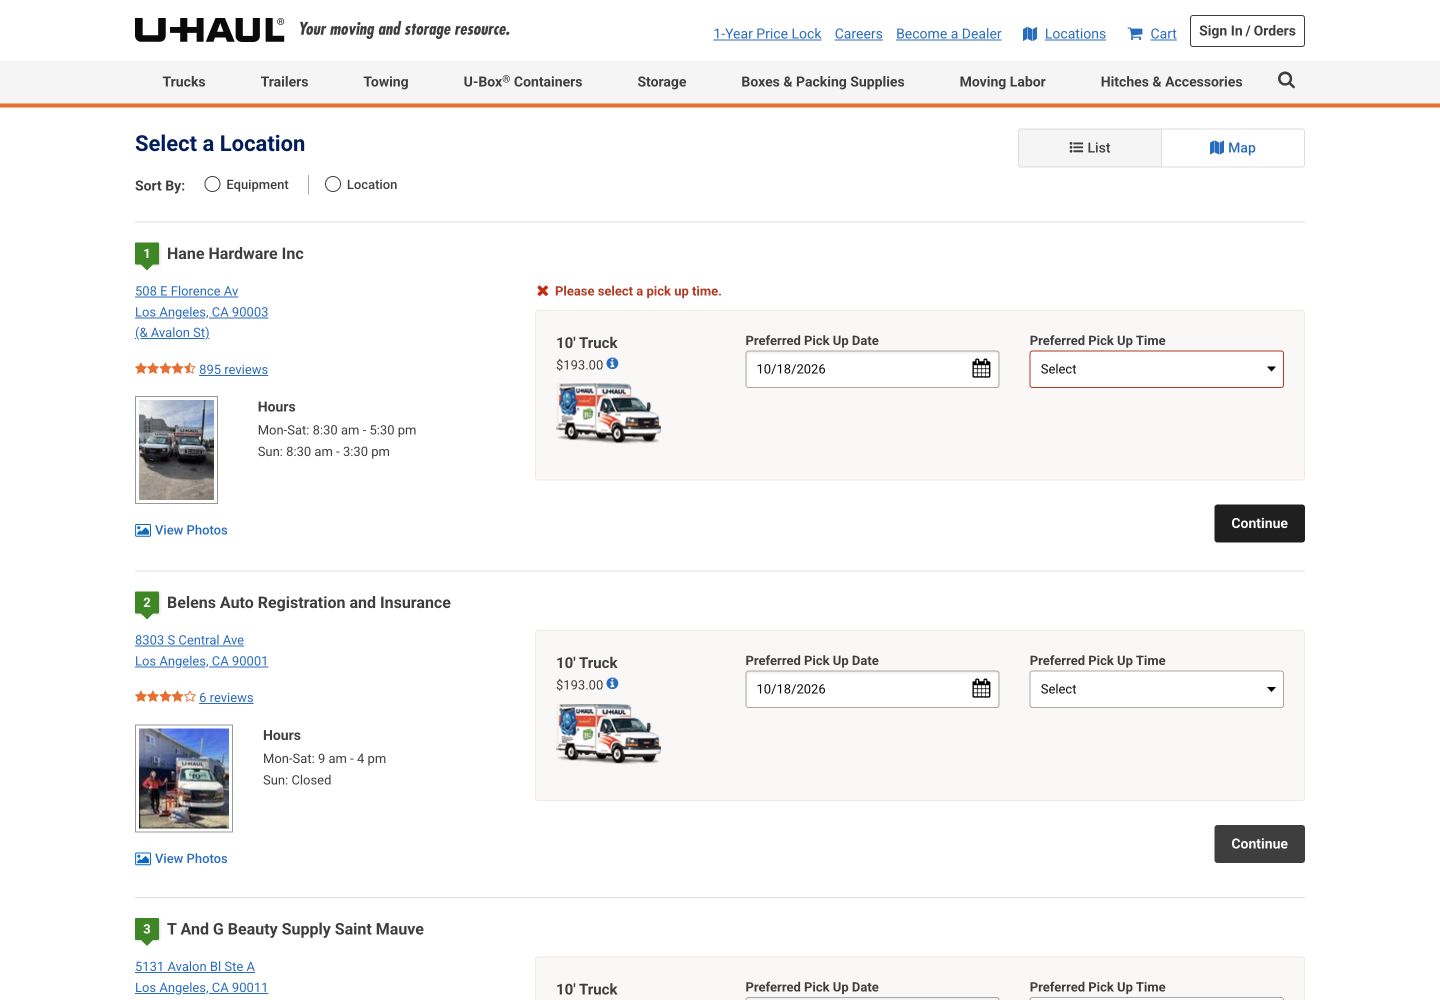Open Careers link

(x=858, y=34)
